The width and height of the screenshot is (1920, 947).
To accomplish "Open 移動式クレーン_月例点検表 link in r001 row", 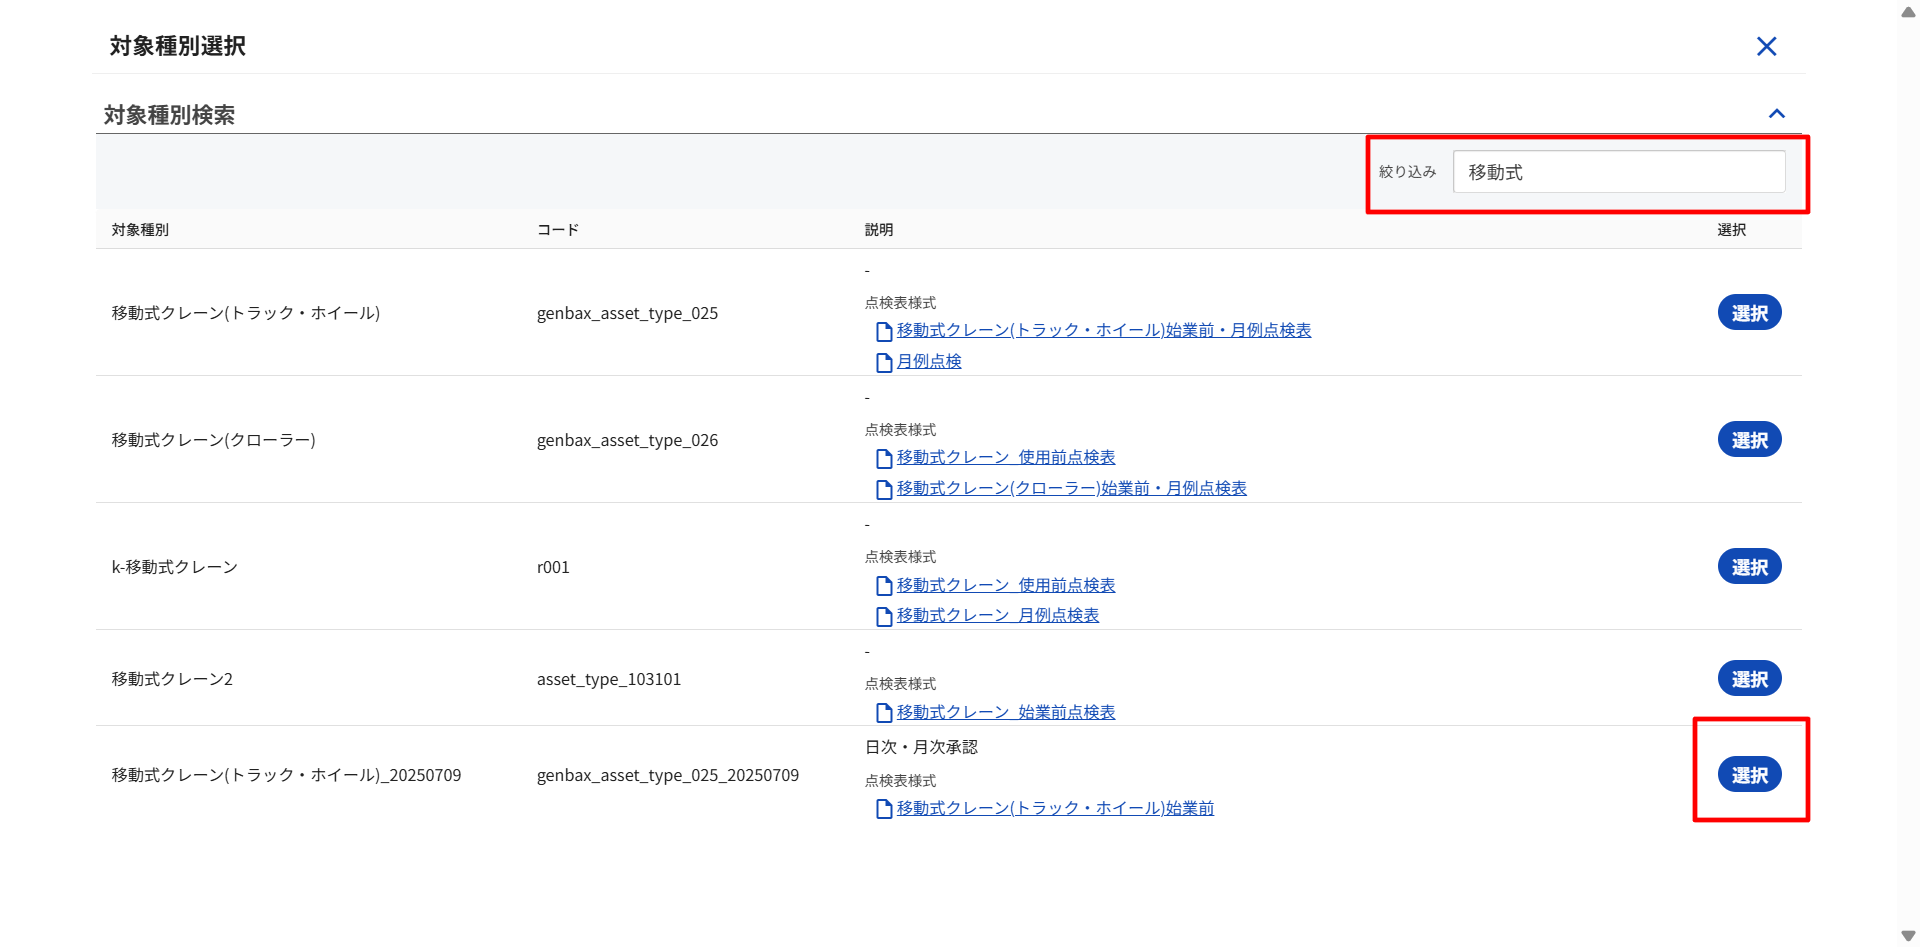I will coord(997,615).
